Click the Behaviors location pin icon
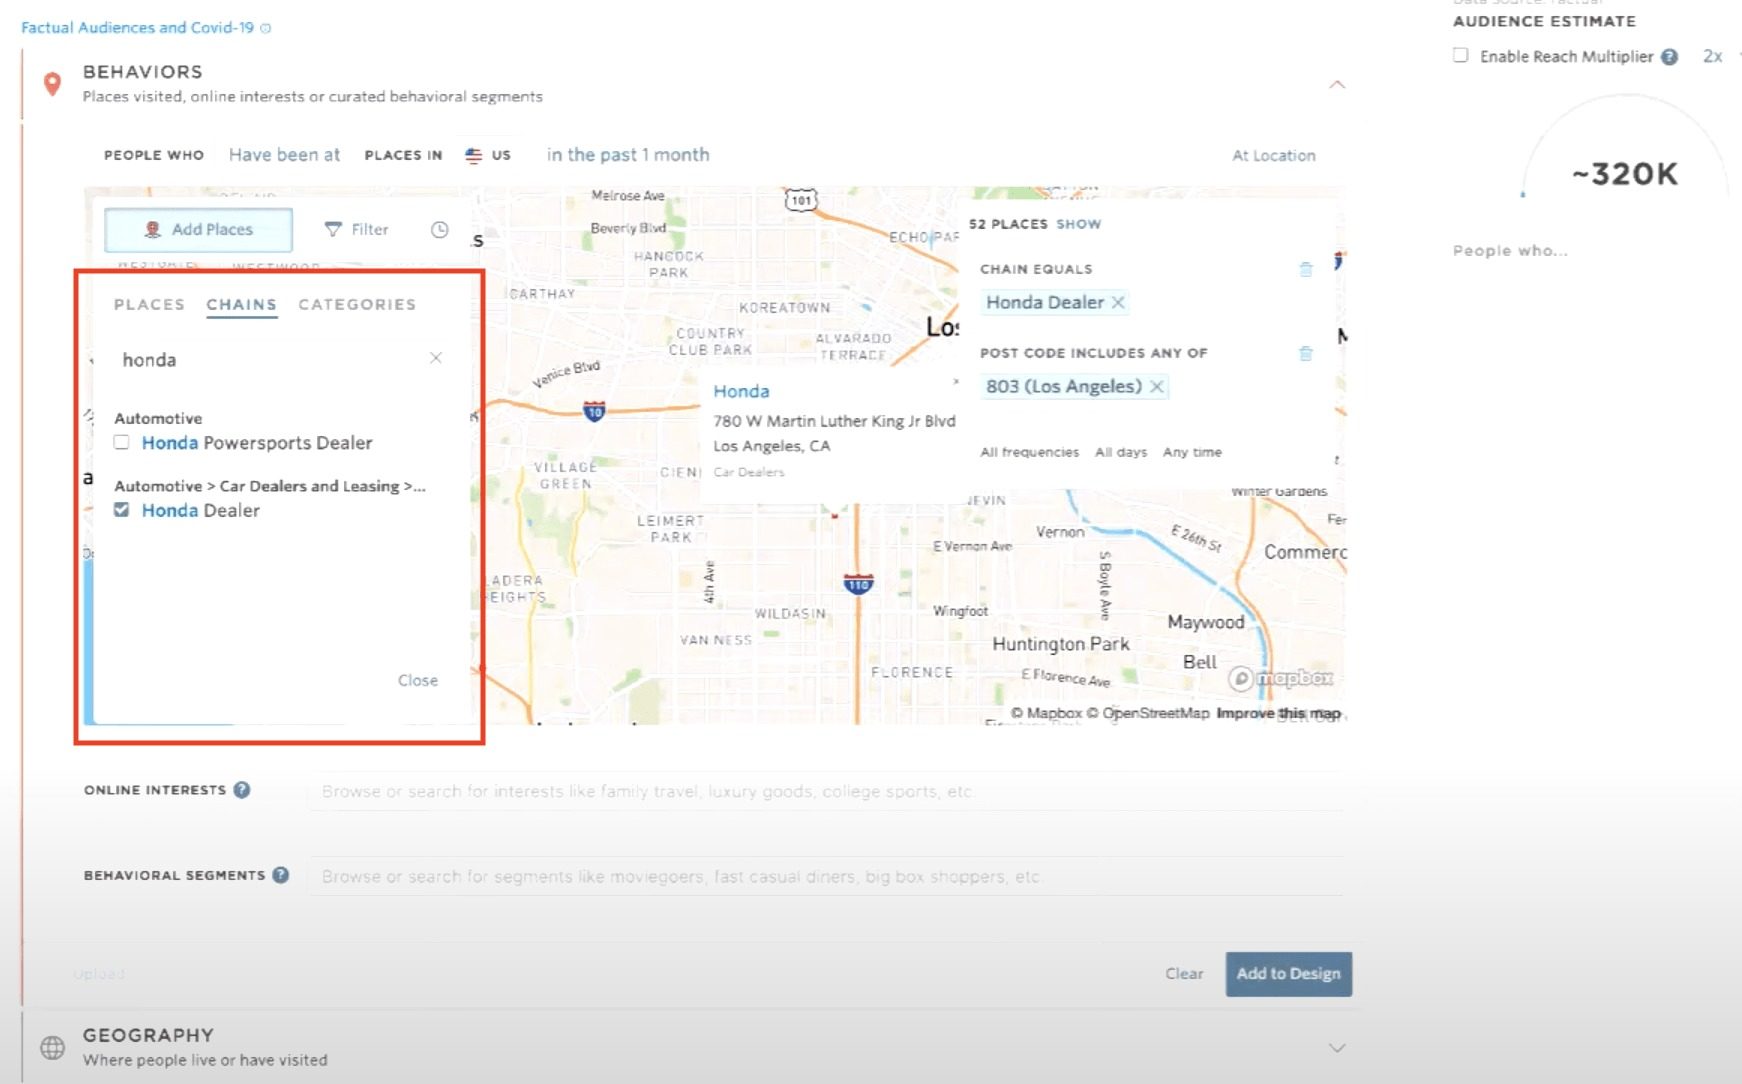Image resolution: width=1742 pixels, height=1084 pixels. coord(53,84)
